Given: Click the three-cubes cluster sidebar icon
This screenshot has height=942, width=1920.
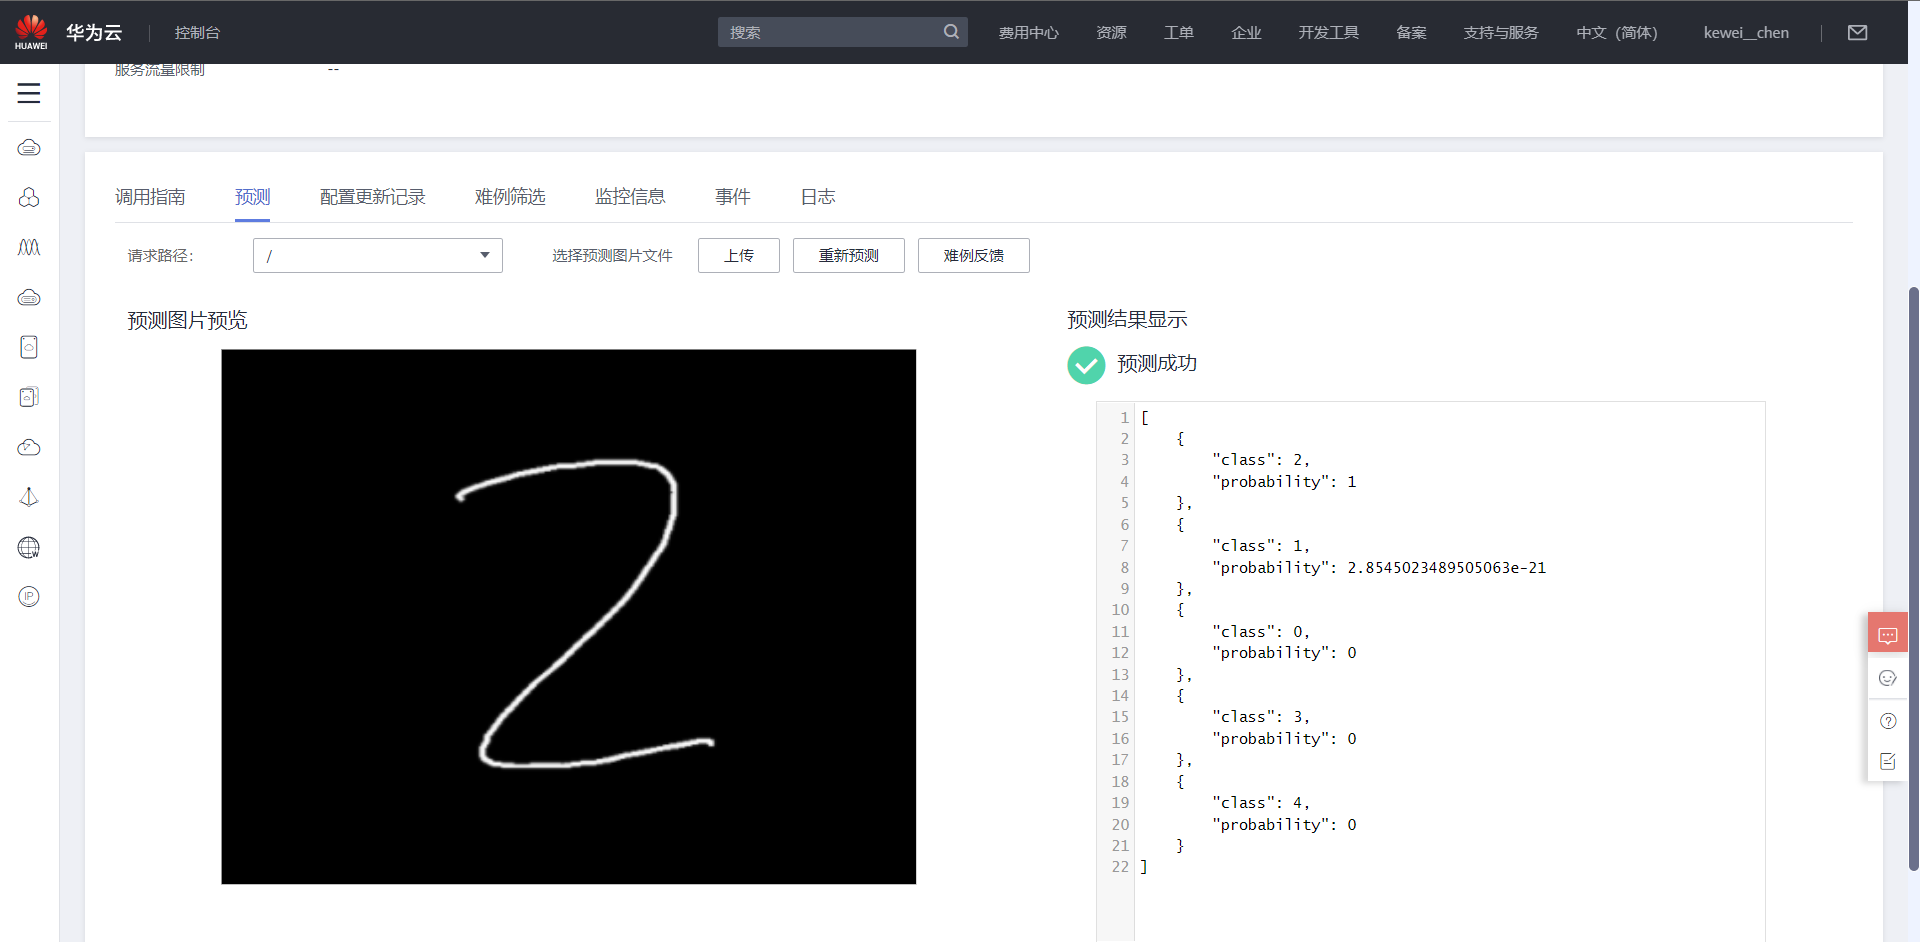Looking at the screenshot, I should point(29,197).
